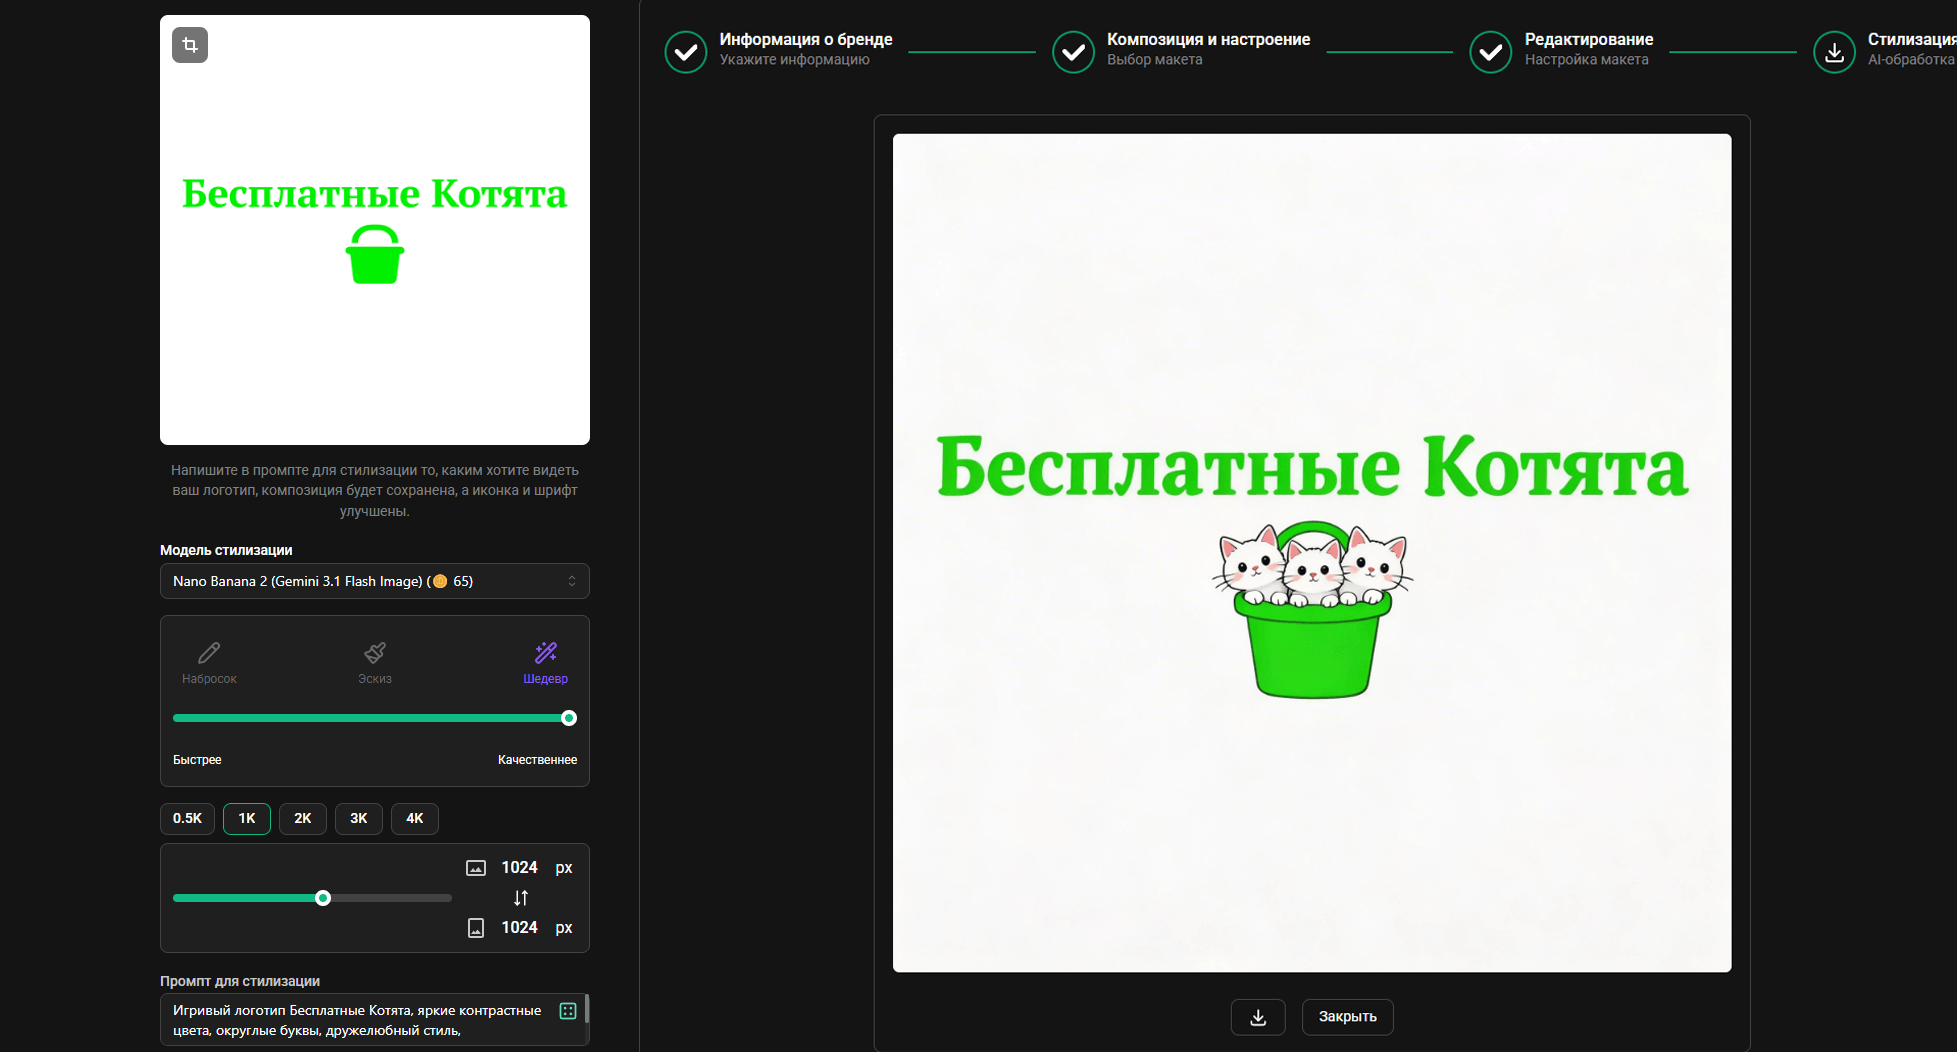The height and width of the screenshot is (1052, 1957).
Task: Select the Шедевр magic wand preset
Action: click(545, 663)
